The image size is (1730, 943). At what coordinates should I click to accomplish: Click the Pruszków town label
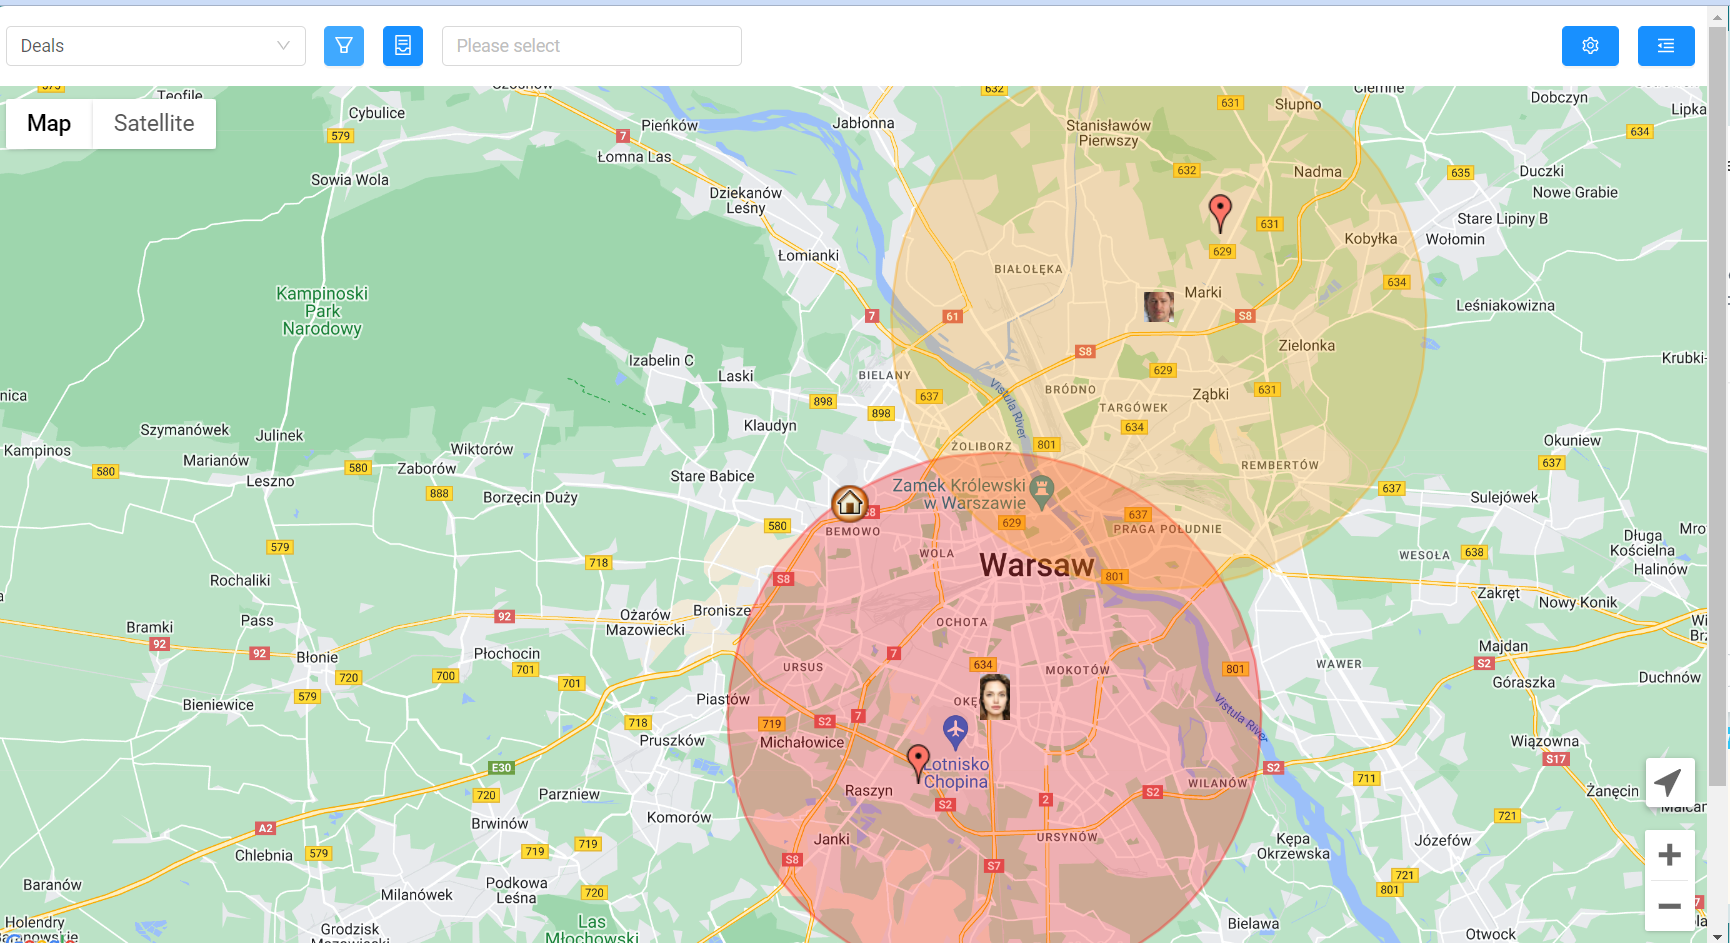click(x=672, y=741)
